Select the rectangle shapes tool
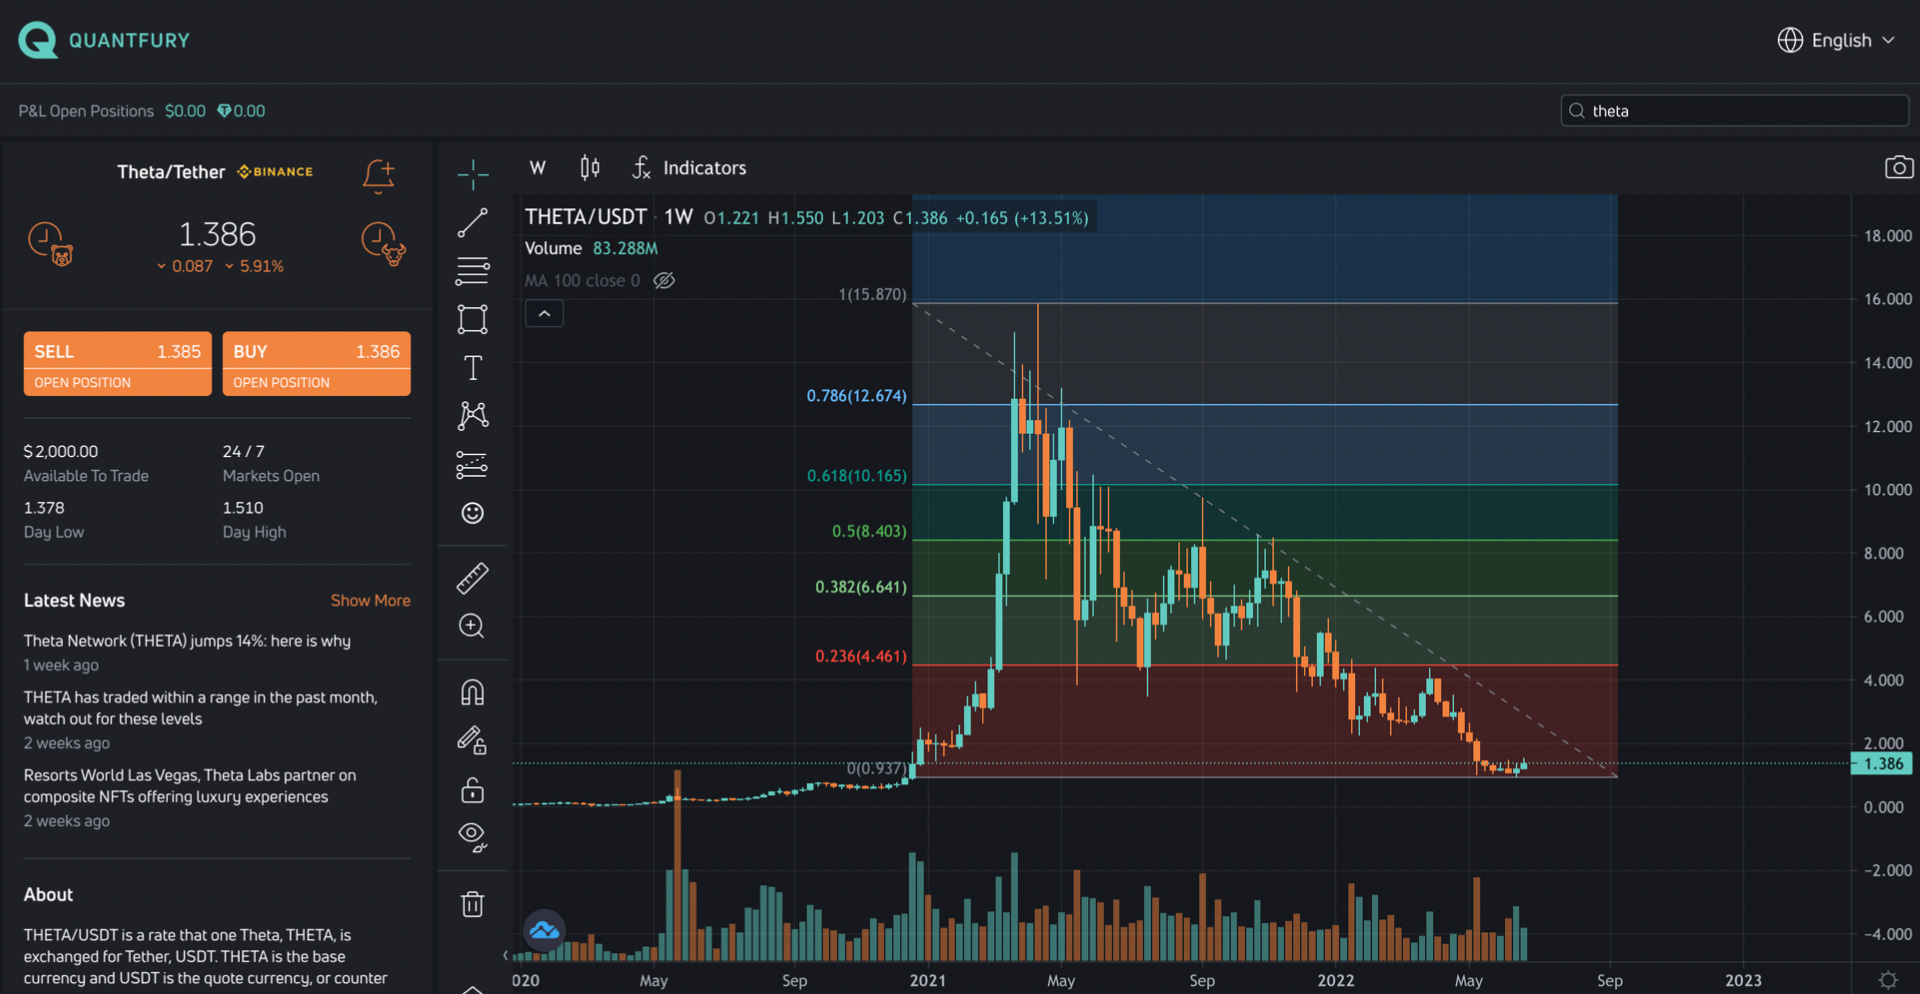This screenshot has height=994, width=1920. (x=473, y=319)
